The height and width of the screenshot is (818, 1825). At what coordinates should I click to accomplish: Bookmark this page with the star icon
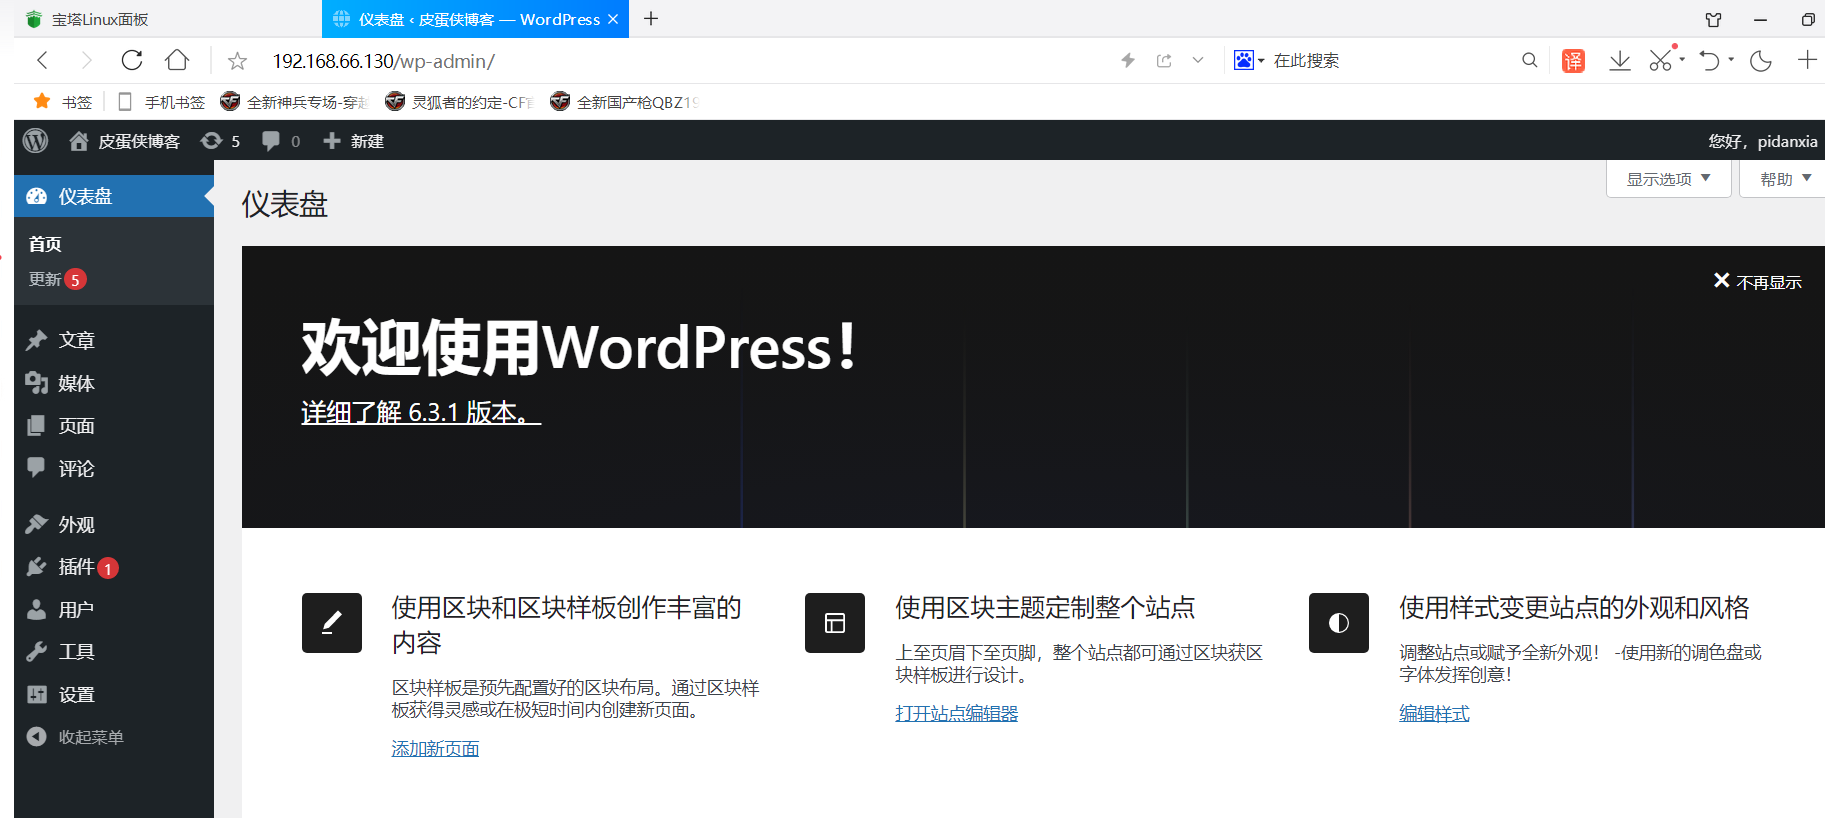coord(237,61)
